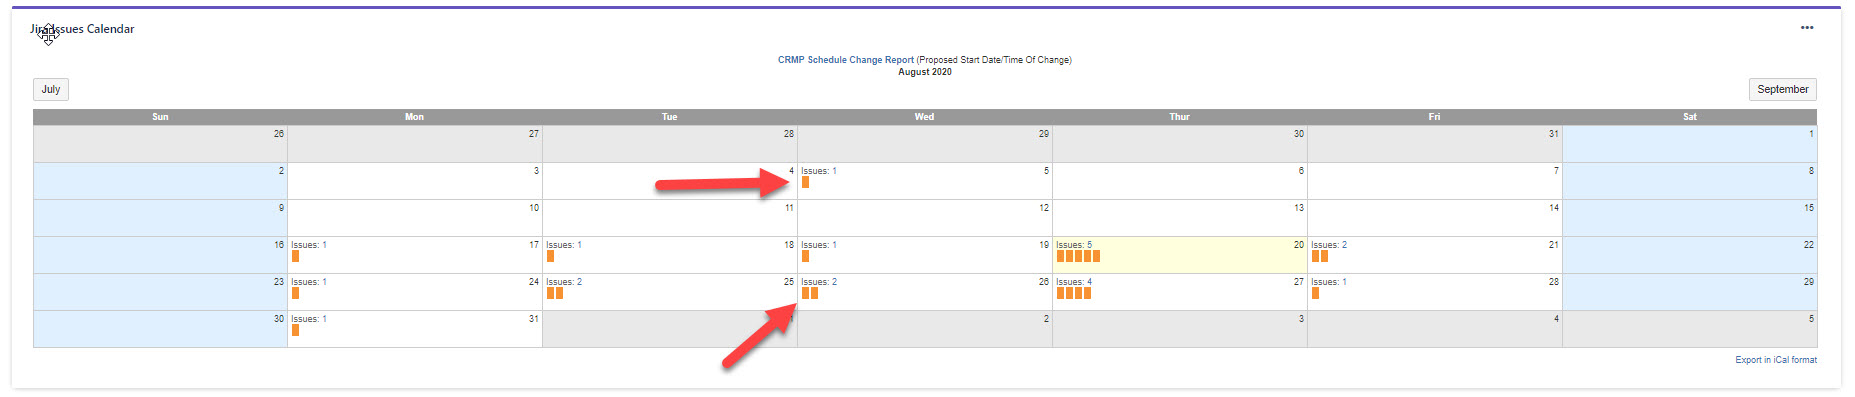1855x397 pixels.
Task: Click the Jira Issues Calendar gadget title
Action: coord(82,29)
